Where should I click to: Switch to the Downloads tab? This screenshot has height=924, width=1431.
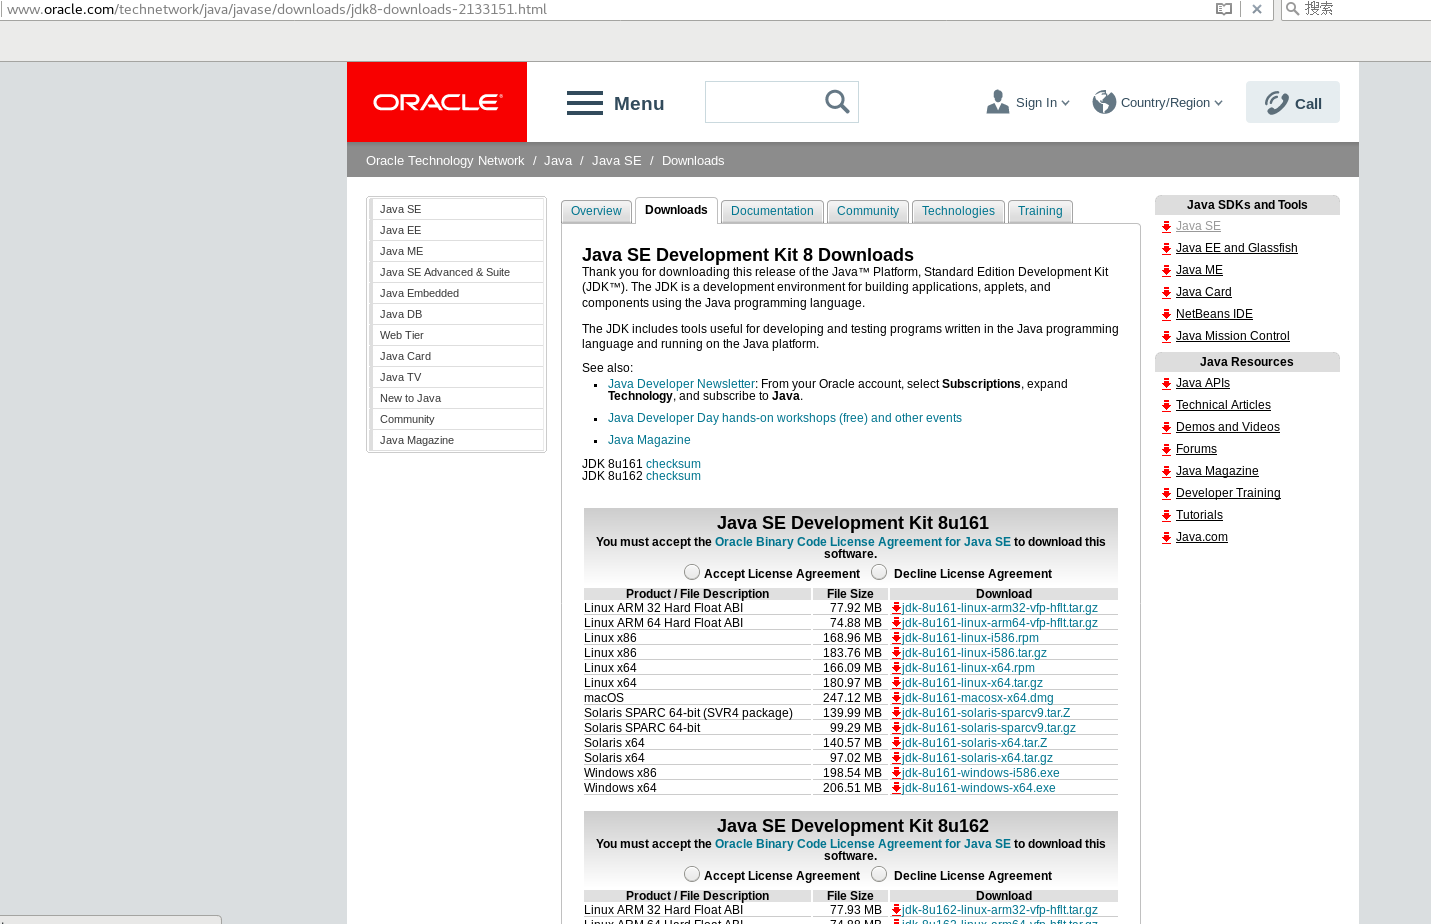coord(676,210)
